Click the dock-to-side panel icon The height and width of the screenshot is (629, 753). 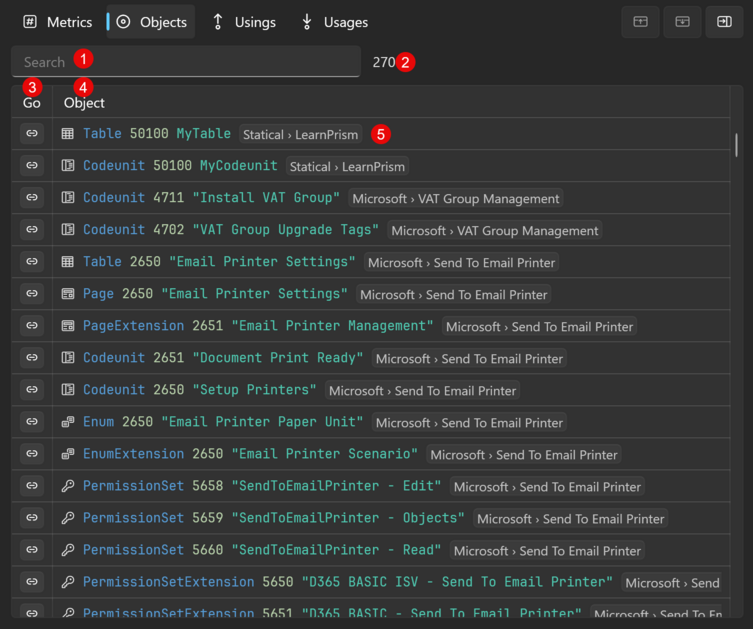[x=723, y=22]
